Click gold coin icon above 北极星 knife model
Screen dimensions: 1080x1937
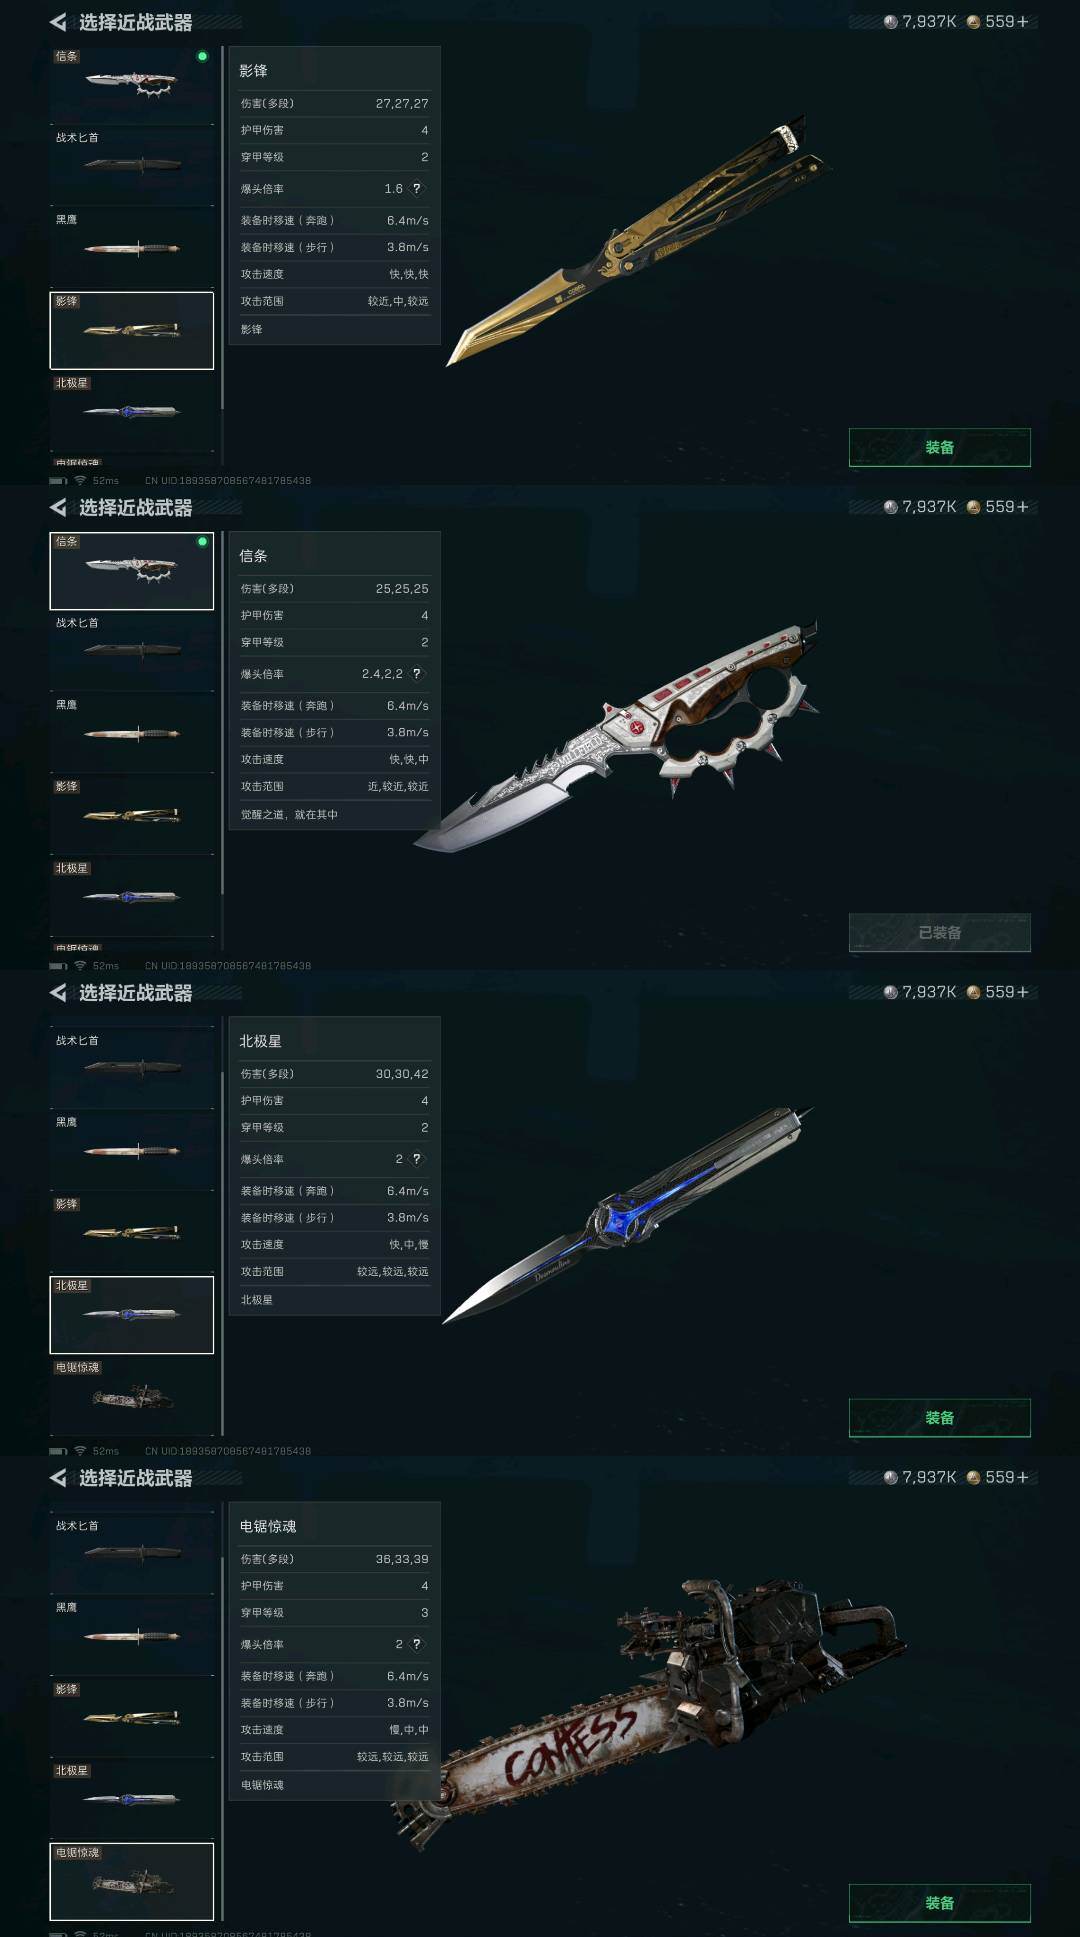(973, 992)
